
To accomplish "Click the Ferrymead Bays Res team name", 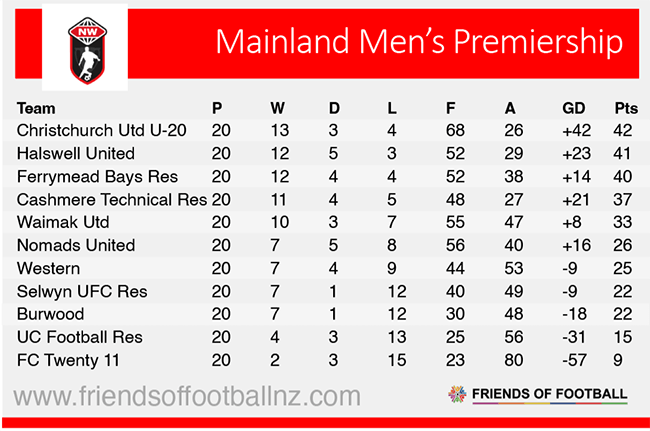I will pos(88,177).
